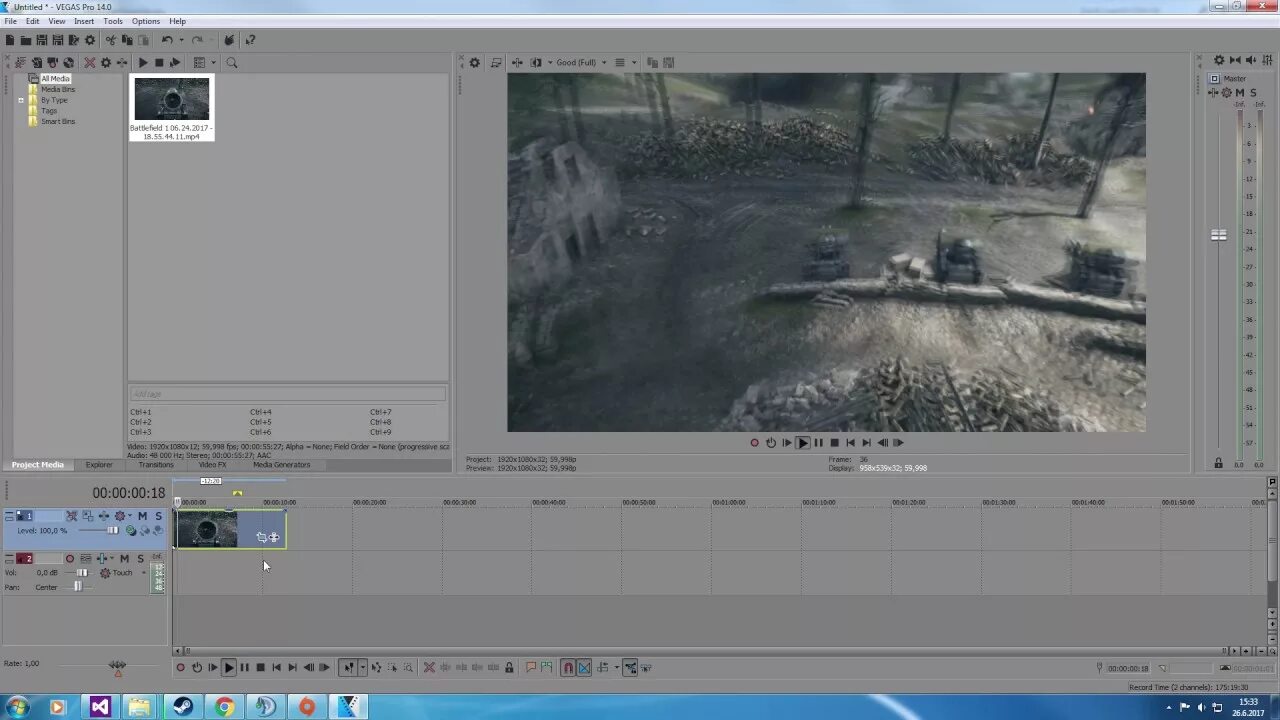Expand the By Type tree node
Viewport: 1280px width, 720px height.
[20, 100]
